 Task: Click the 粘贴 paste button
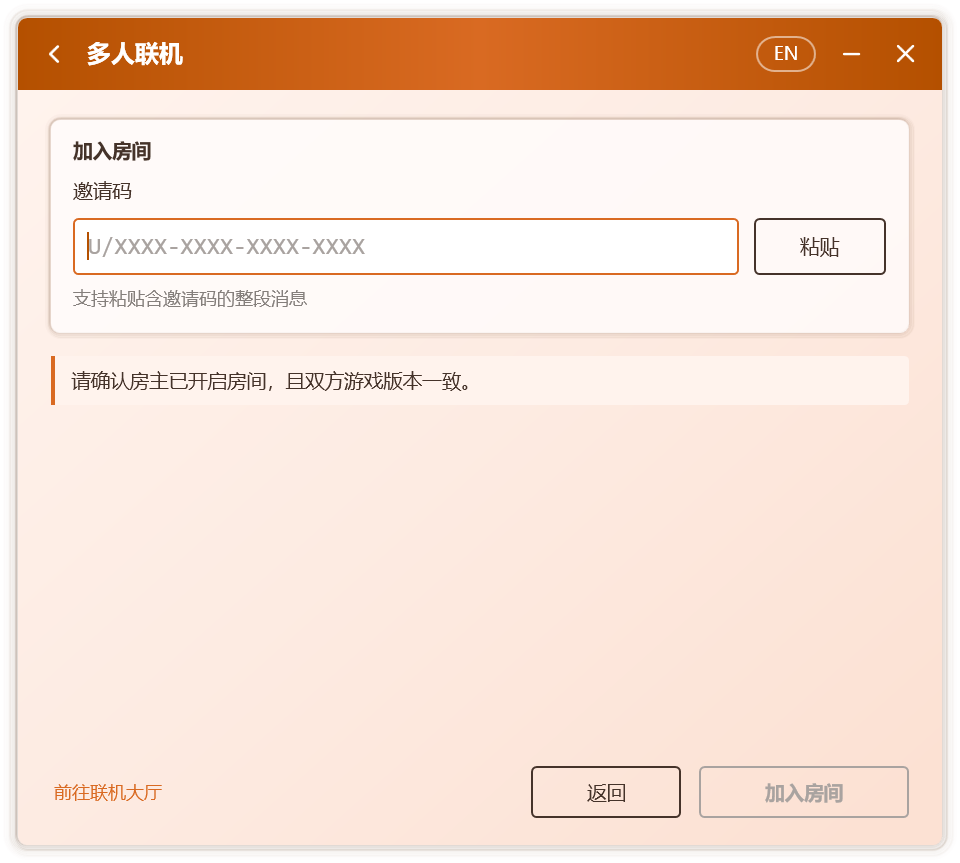click(x=819, y=247)
